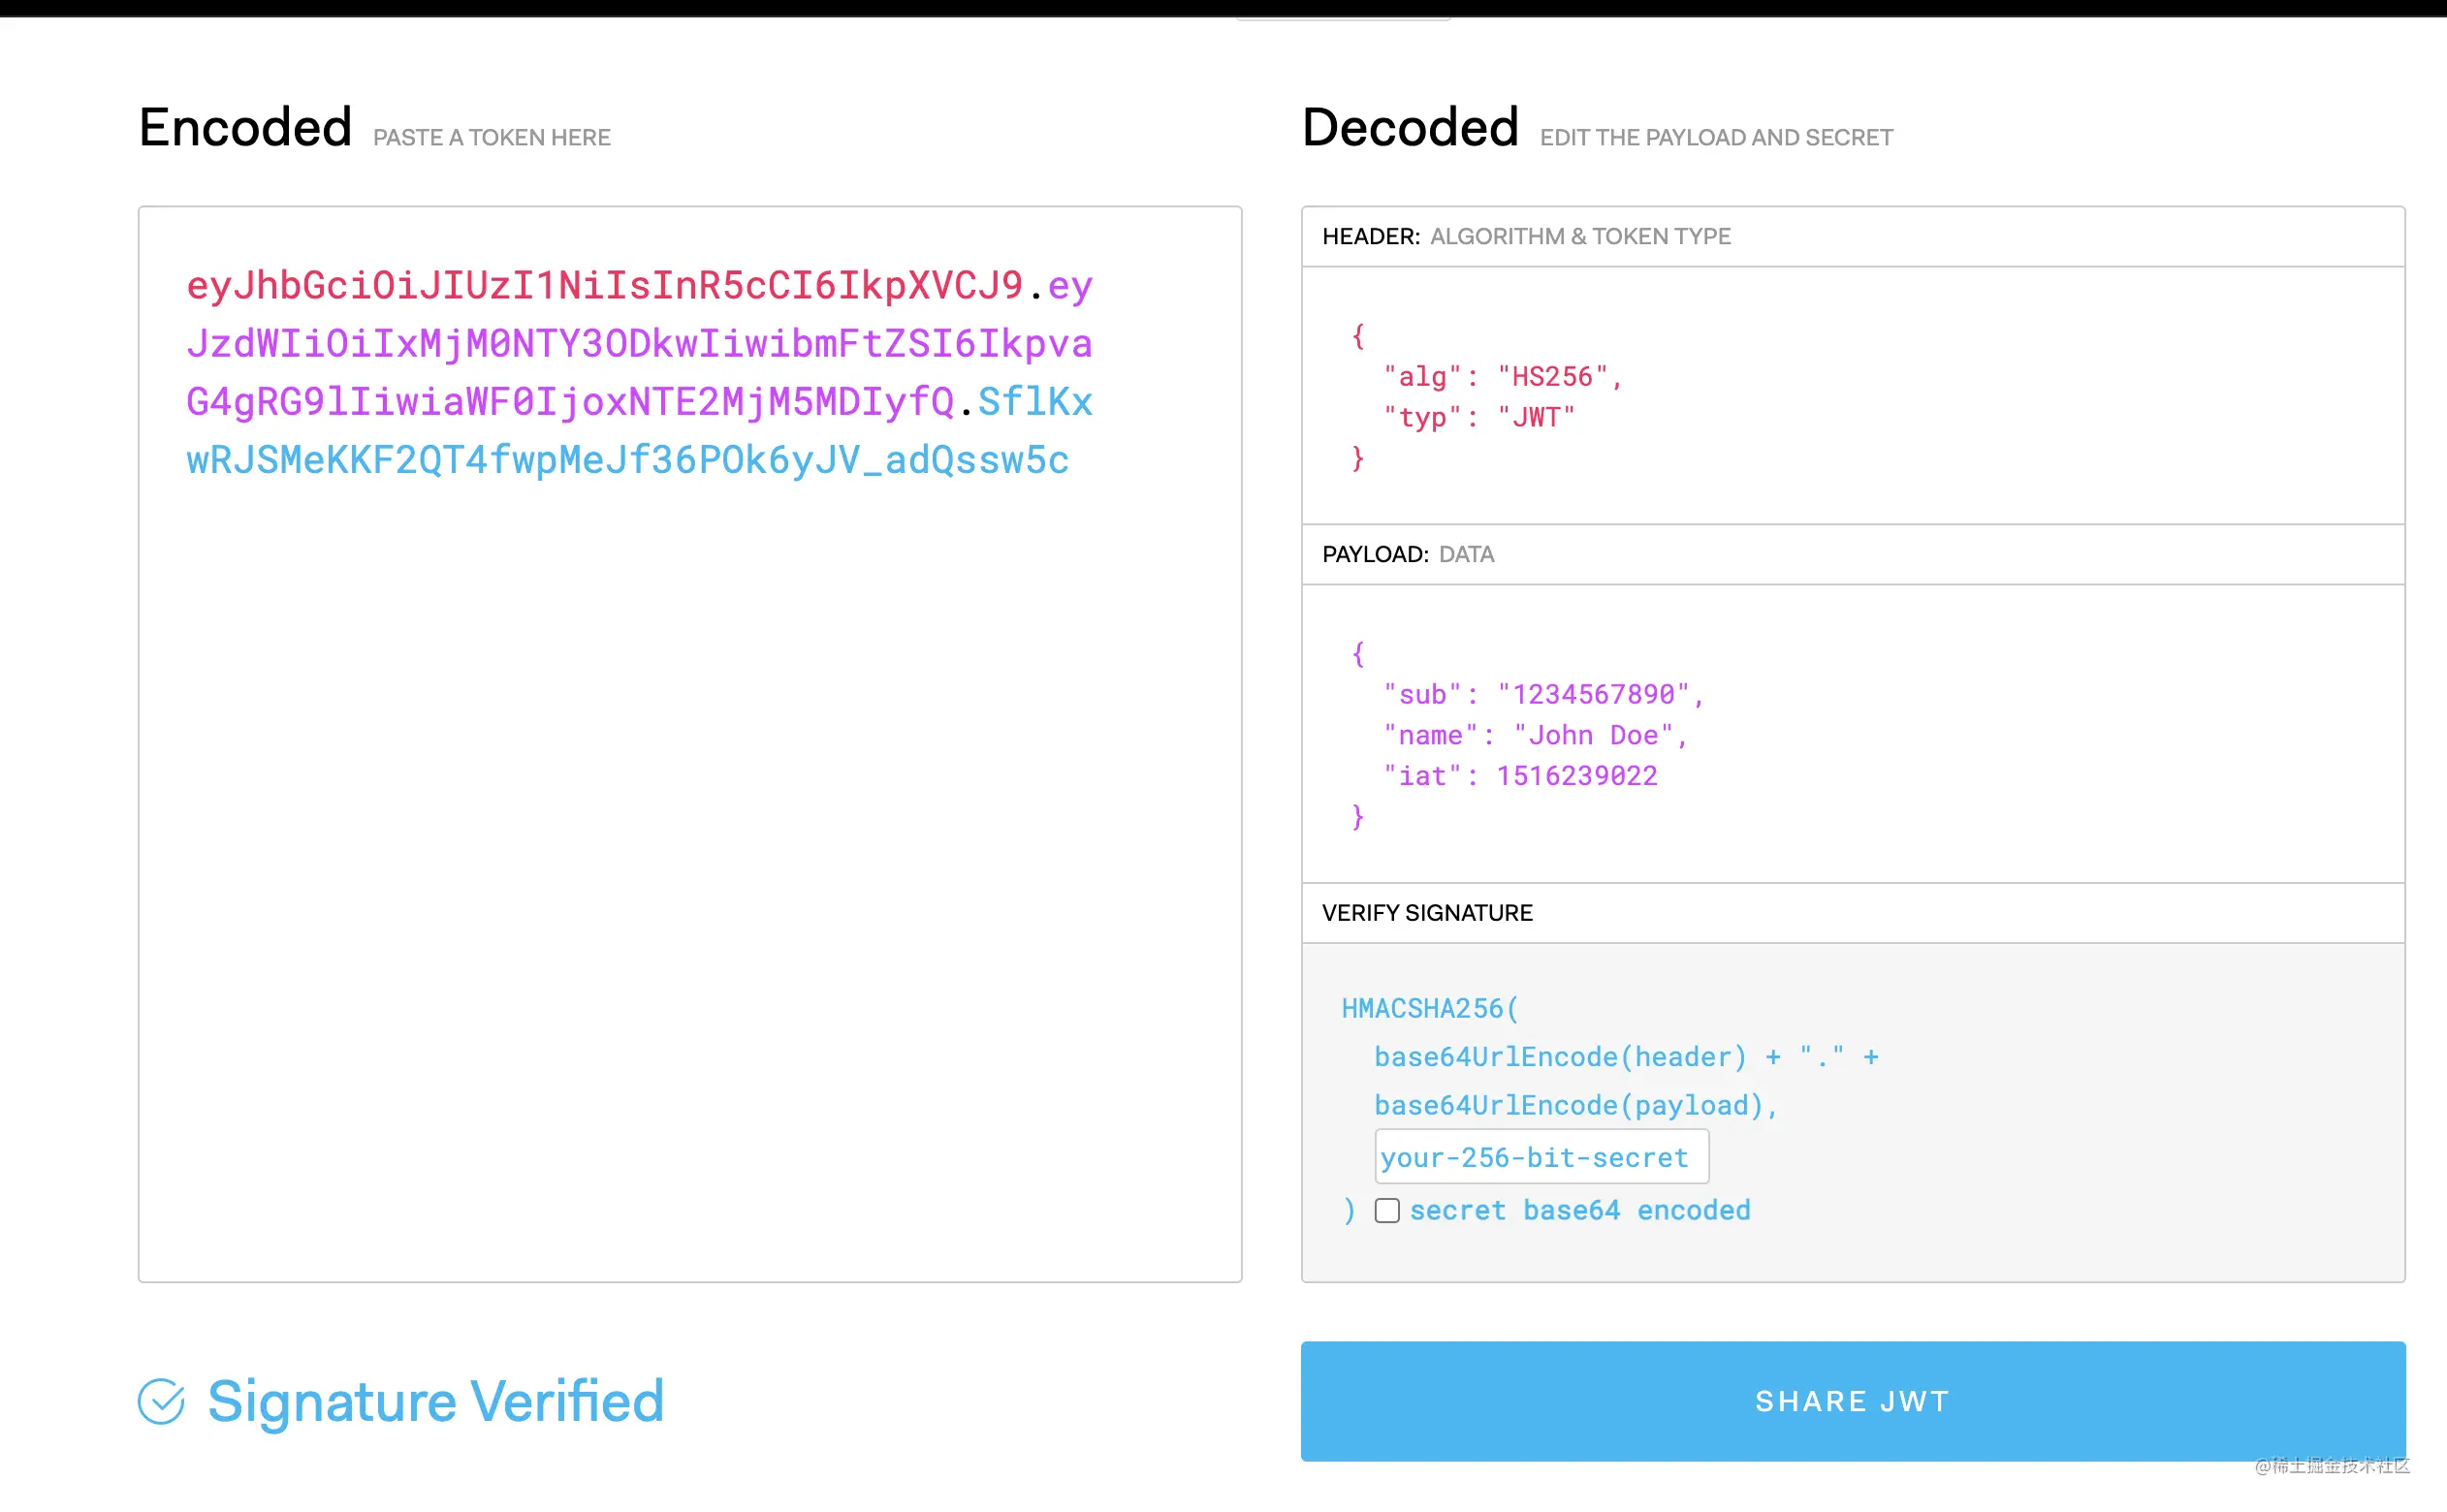Click the "typ": "JWT" header line
The height and width of the screenshot is (1512, 2447).
[1479, 417]
